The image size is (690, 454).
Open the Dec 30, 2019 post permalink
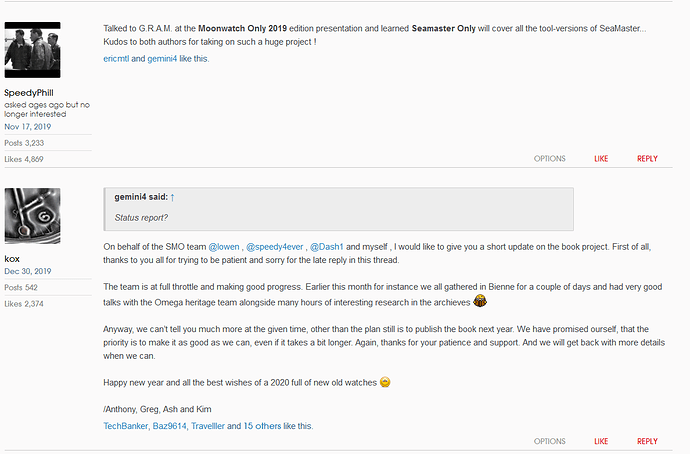click(28, 271)
